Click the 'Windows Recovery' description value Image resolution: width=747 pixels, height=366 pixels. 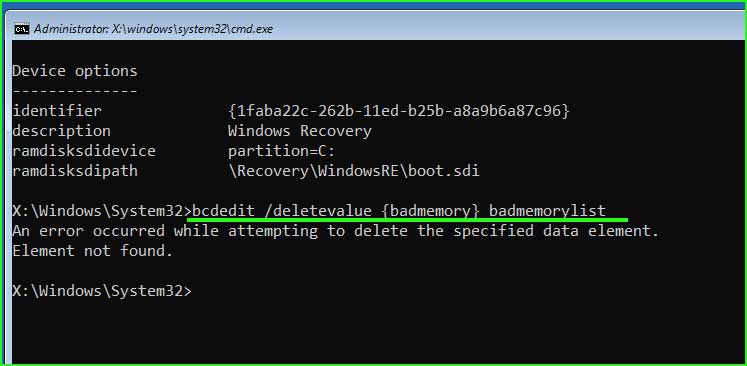(300, 131)
